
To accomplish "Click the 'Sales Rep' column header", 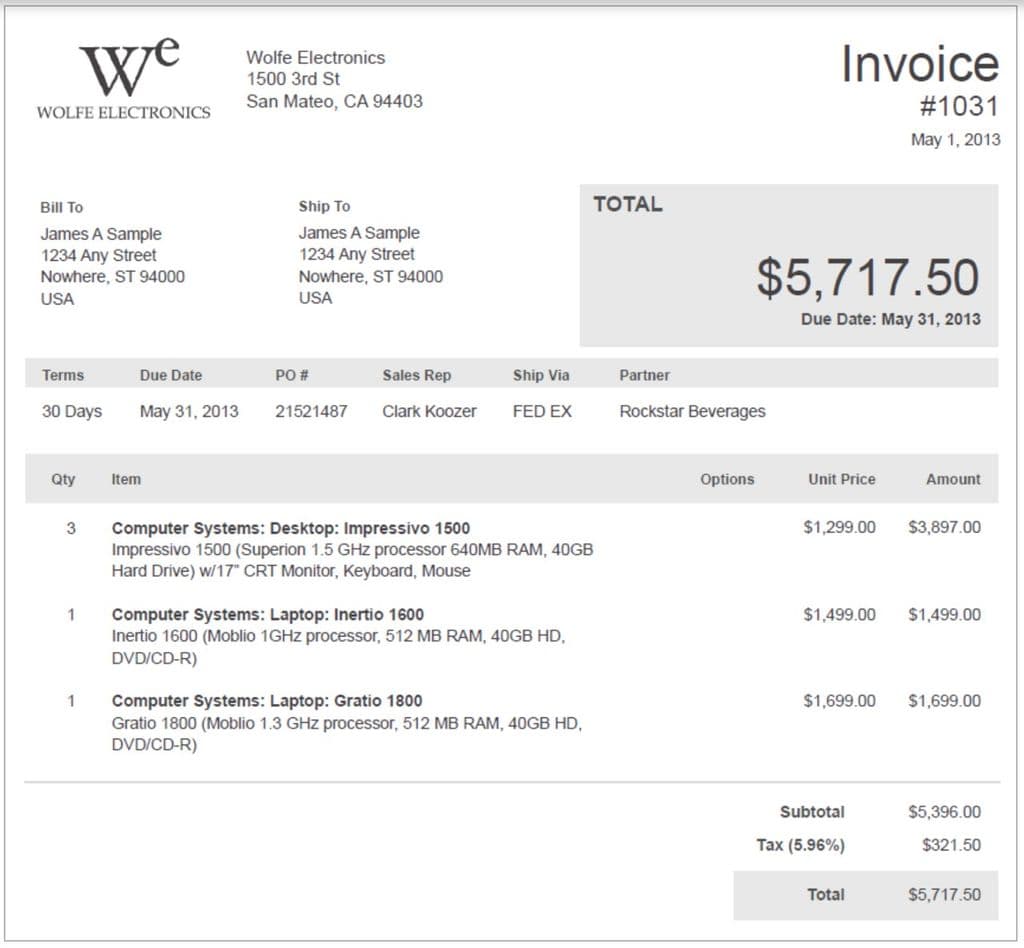I will tap(417, 375).
